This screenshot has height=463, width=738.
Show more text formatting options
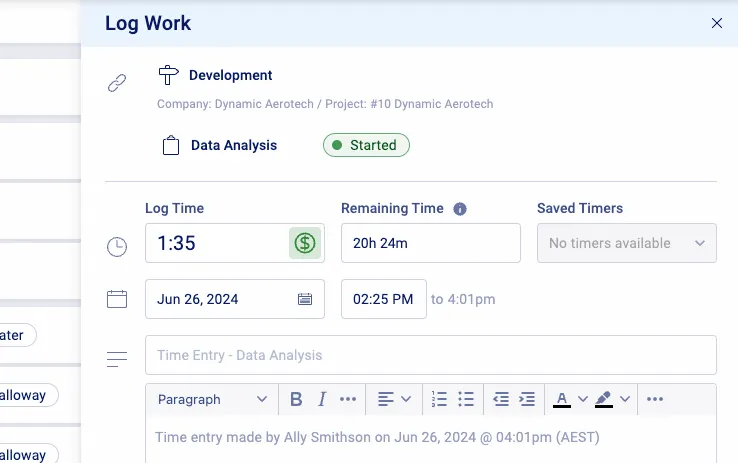(x=348, y=399)
